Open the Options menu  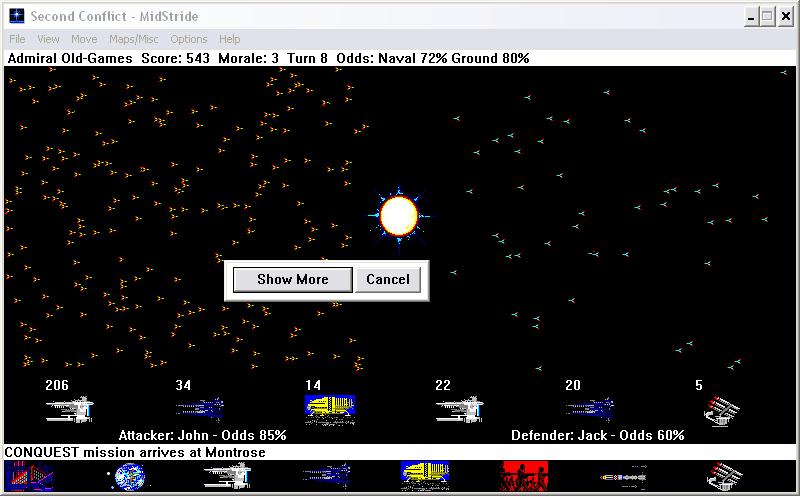(189, 39)
